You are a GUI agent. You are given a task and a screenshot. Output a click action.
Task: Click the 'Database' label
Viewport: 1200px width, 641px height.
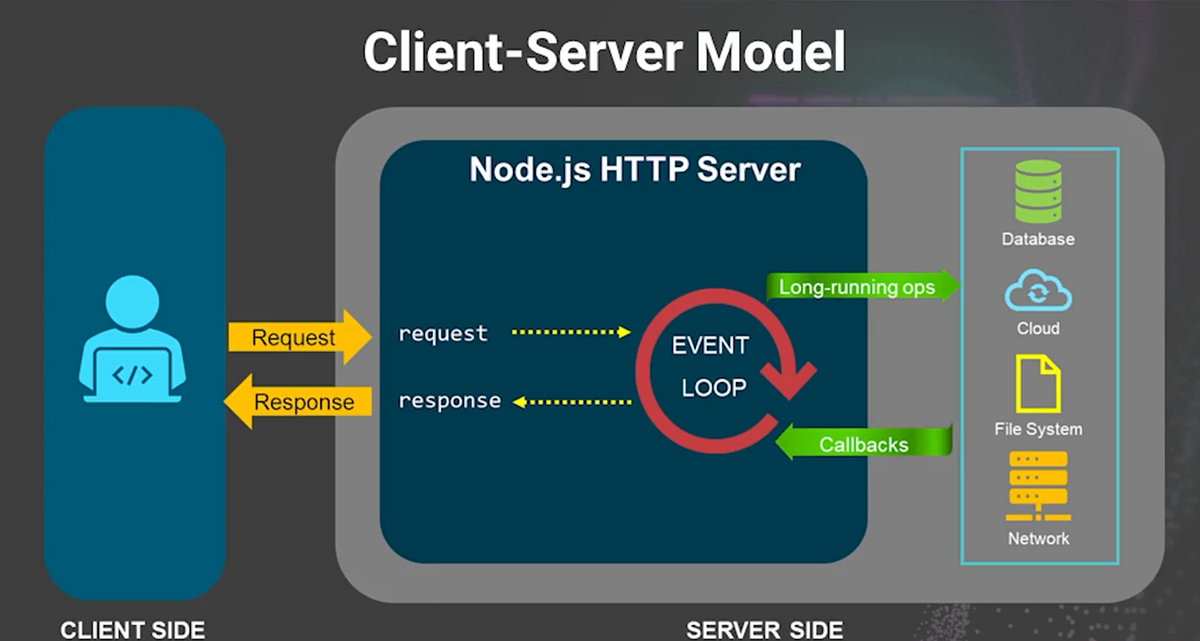pyautogui.click(x=1038, y=239)
